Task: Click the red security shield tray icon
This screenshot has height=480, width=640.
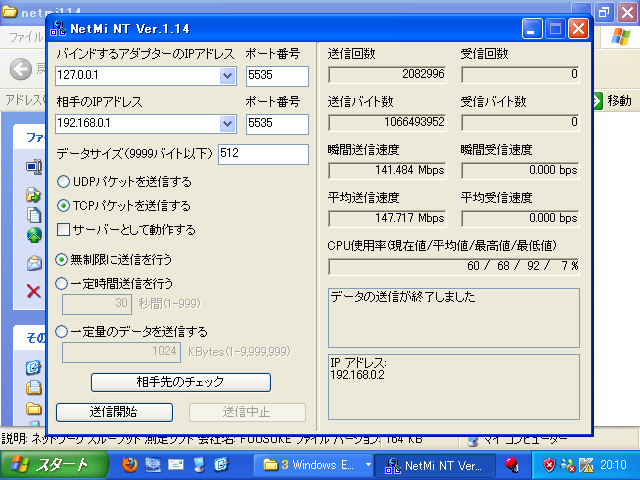Action: (549, 465)
